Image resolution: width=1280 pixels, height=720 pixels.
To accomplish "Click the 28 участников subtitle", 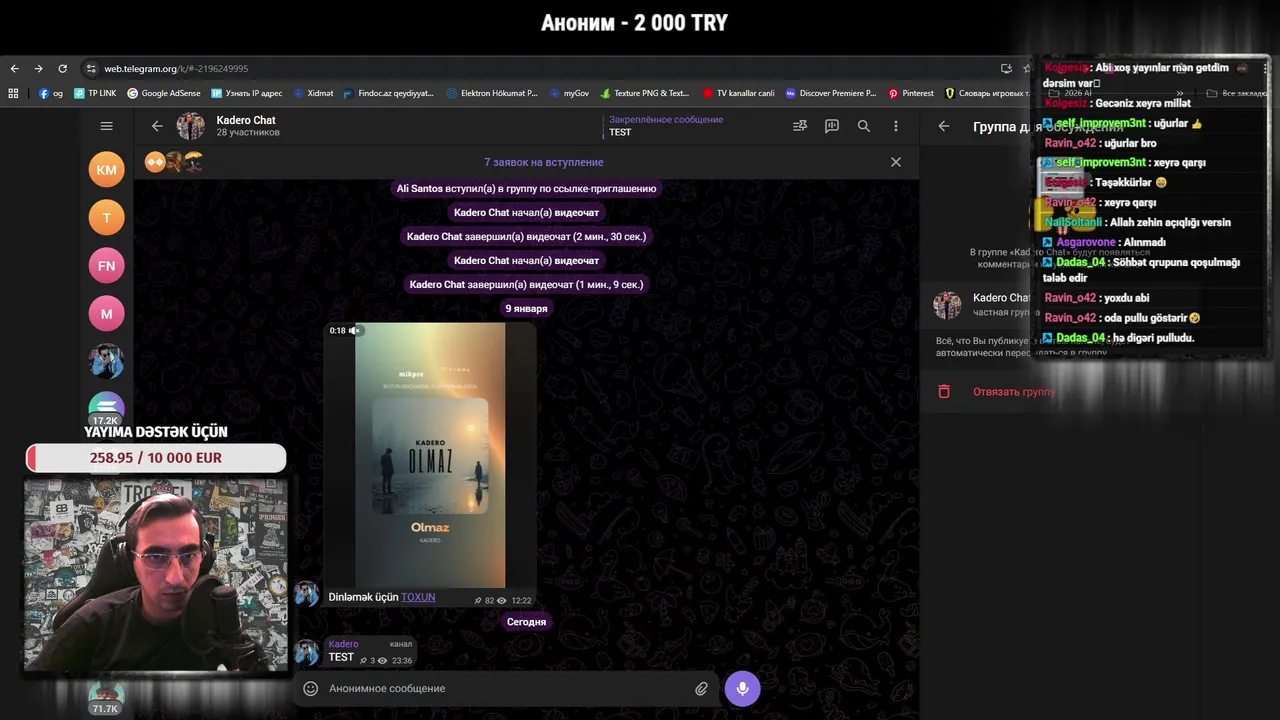I will coord(248,133).
